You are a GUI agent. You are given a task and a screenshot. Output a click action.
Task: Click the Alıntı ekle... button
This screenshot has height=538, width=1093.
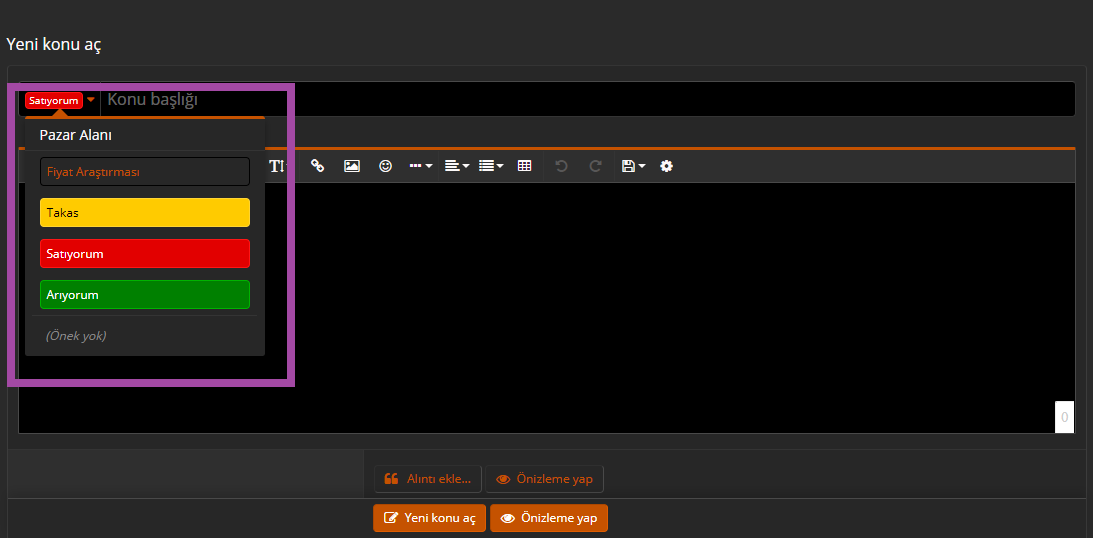click(x=428, y=479)
